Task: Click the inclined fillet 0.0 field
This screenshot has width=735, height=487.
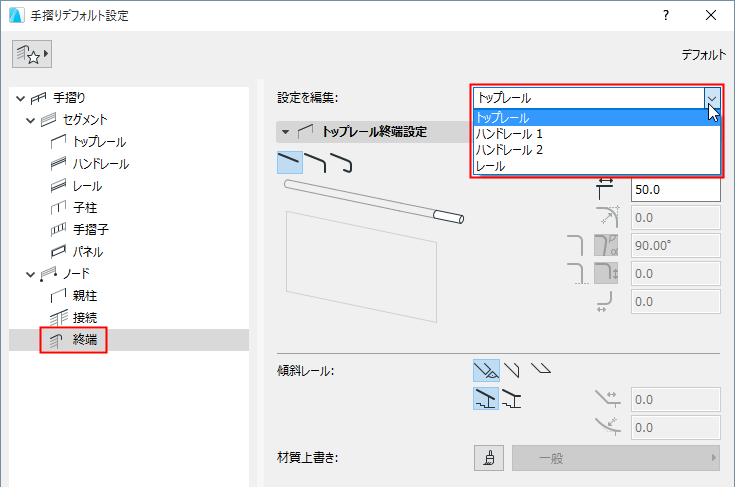Action: point(675,427)
